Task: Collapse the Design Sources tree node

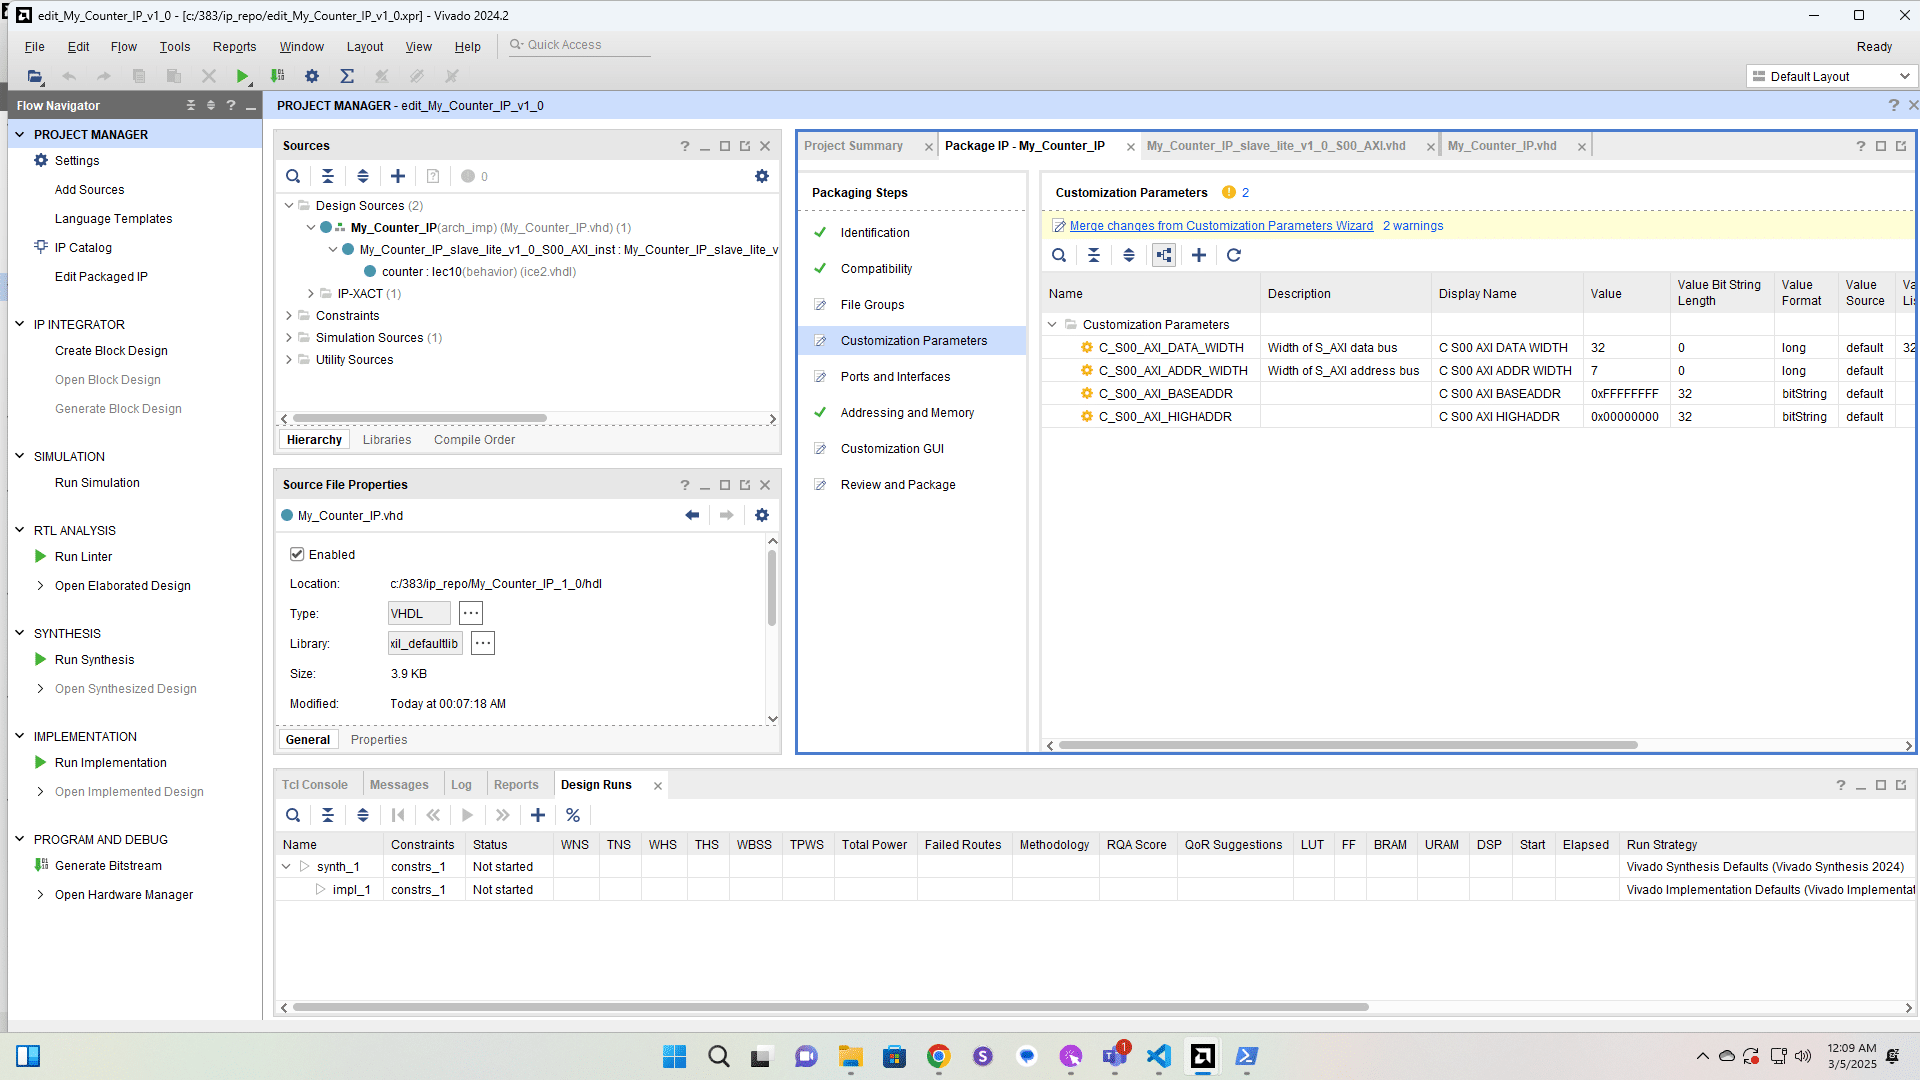Action: click(x=289, y=206)
